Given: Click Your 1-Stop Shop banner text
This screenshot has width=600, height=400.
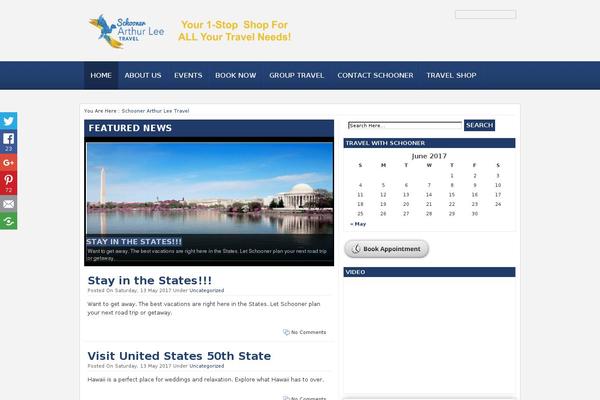Looking at the screenshot, I should pos(235,31).
